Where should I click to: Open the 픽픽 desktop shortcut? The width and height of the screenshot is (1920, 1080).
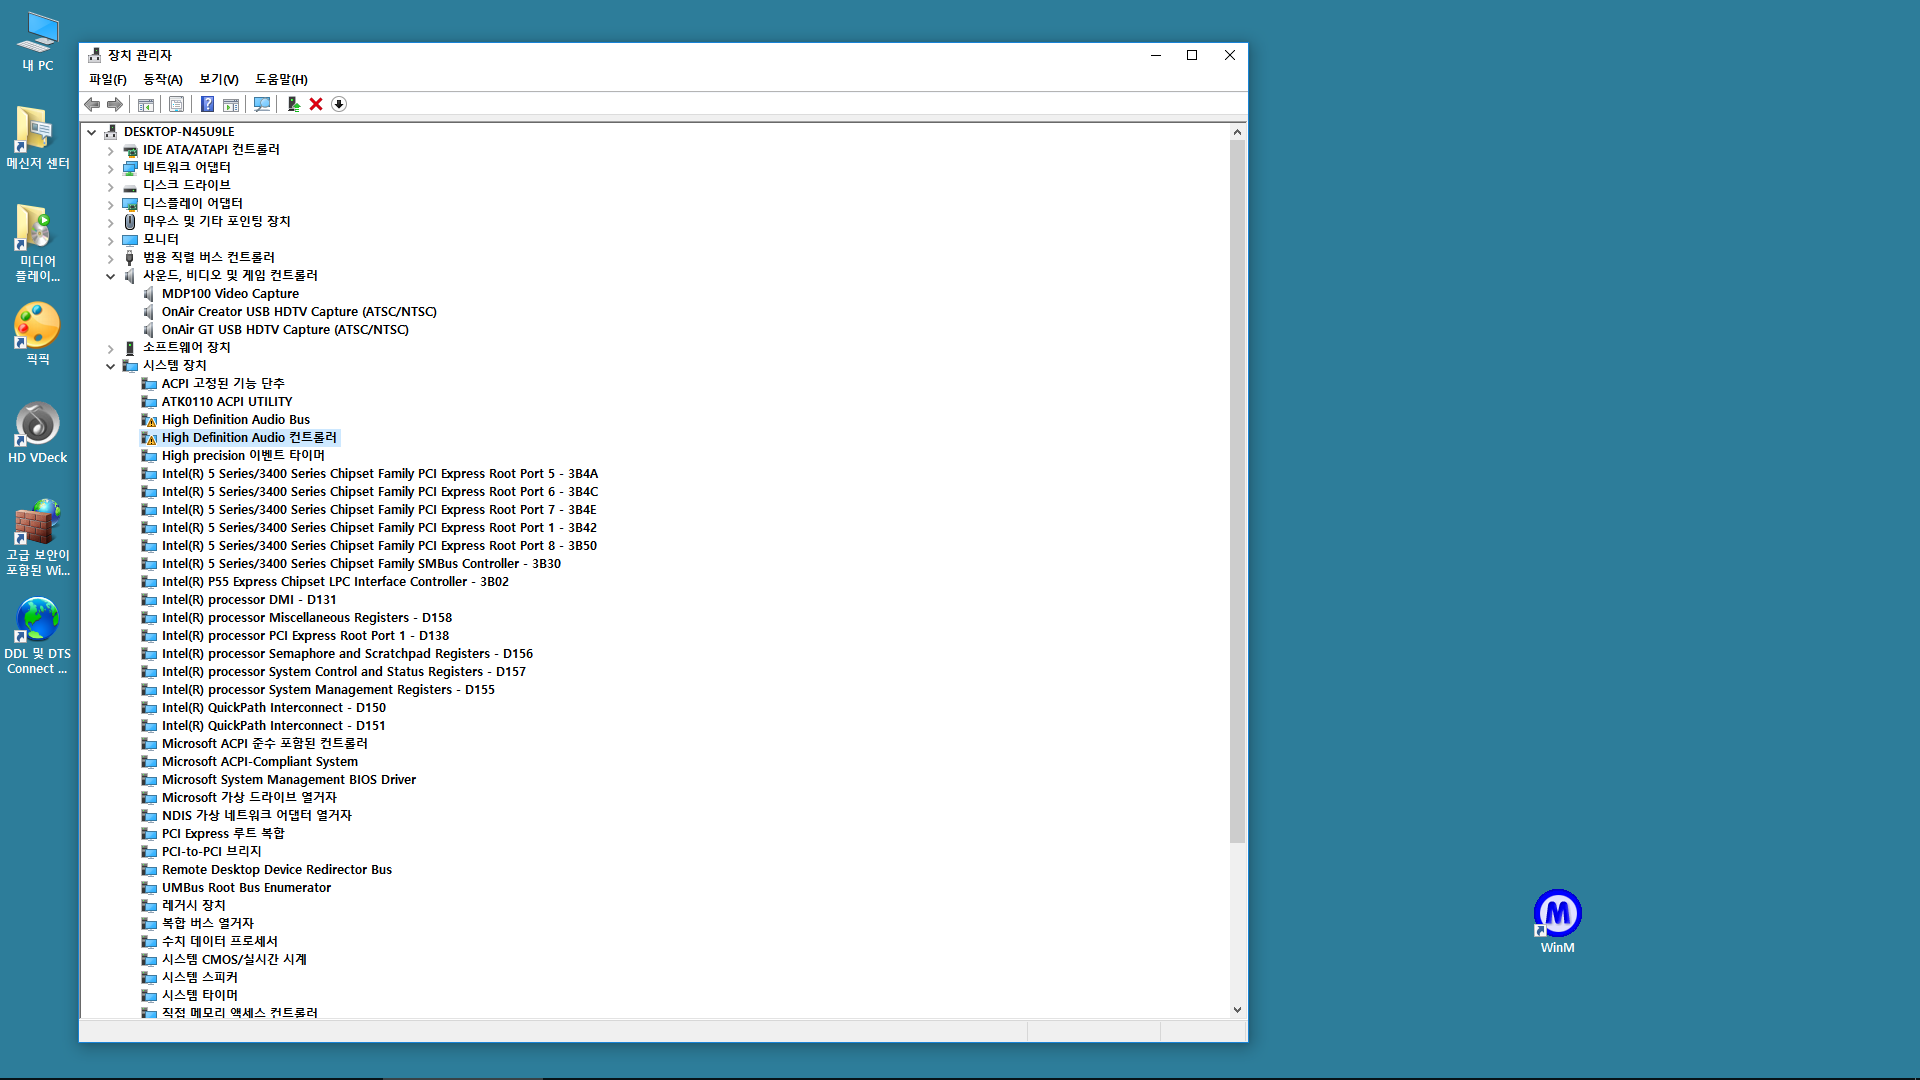coord(38,334)
